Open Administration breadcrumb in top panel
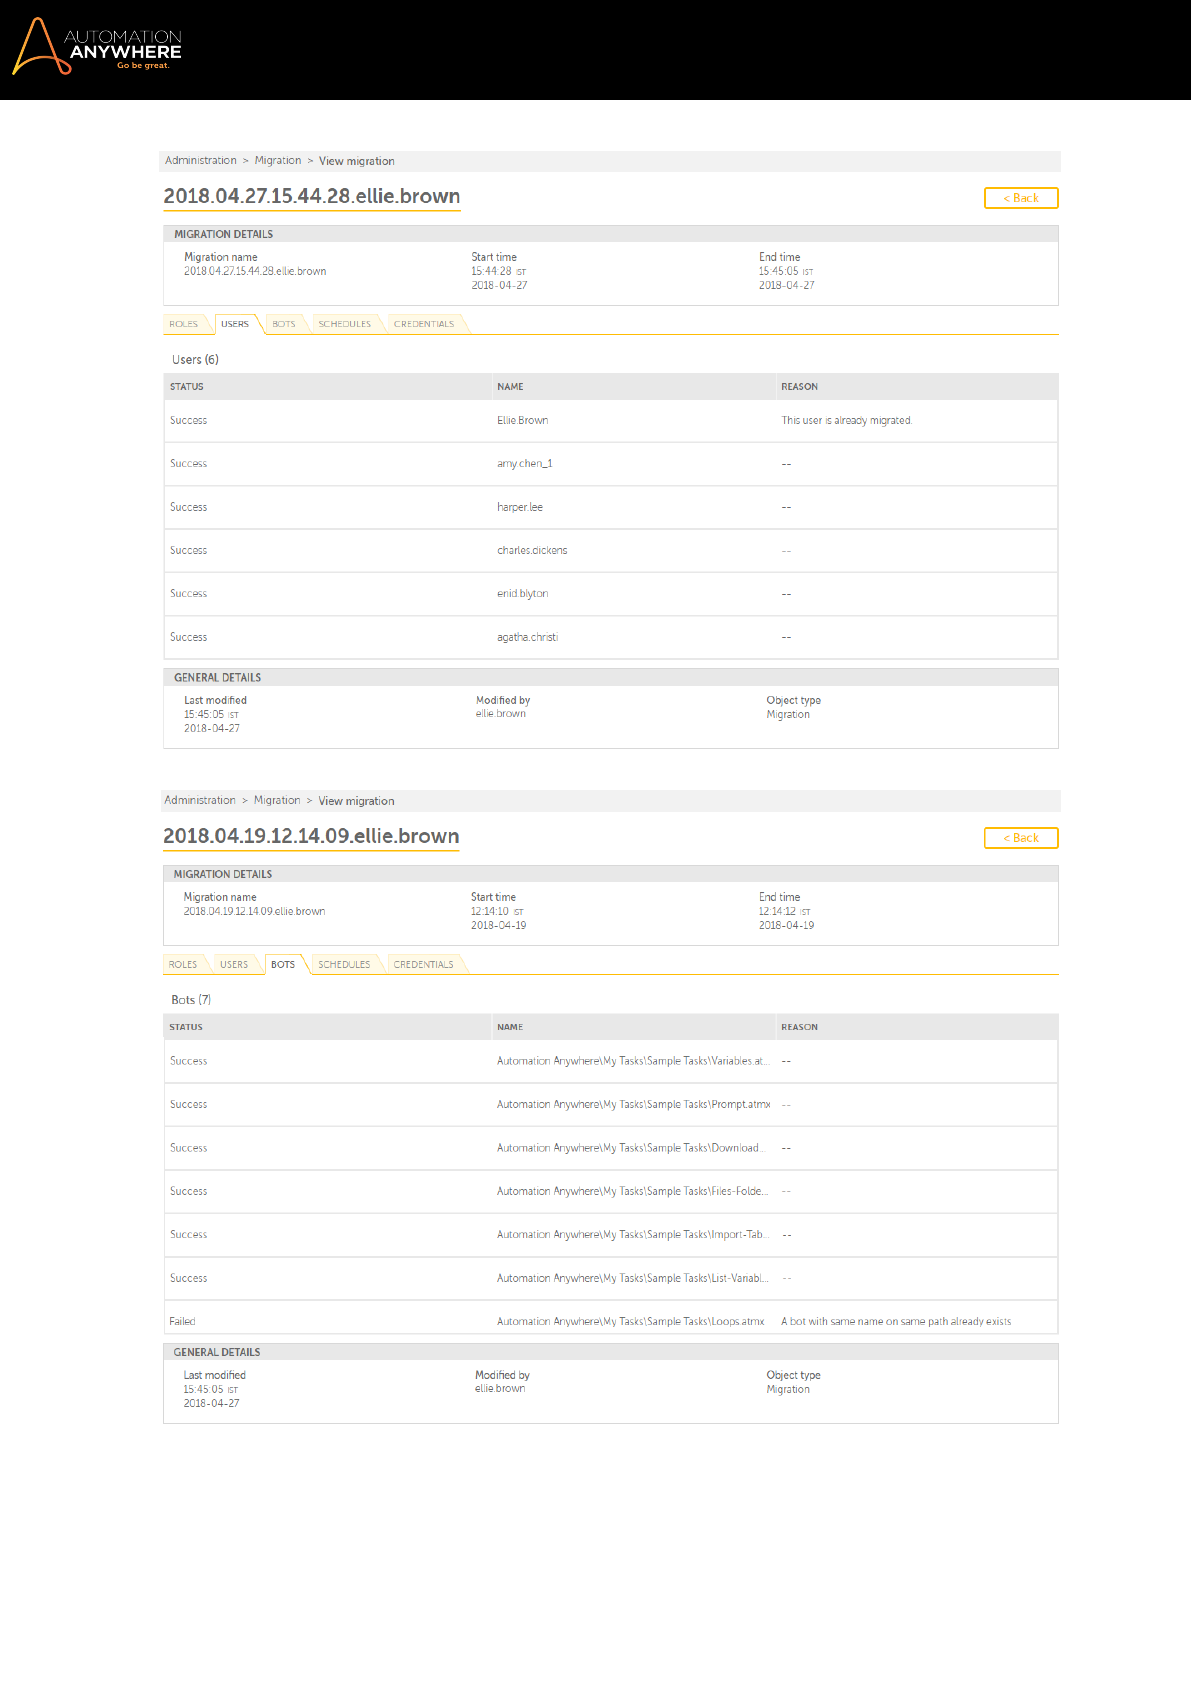 tap(201, 161)
